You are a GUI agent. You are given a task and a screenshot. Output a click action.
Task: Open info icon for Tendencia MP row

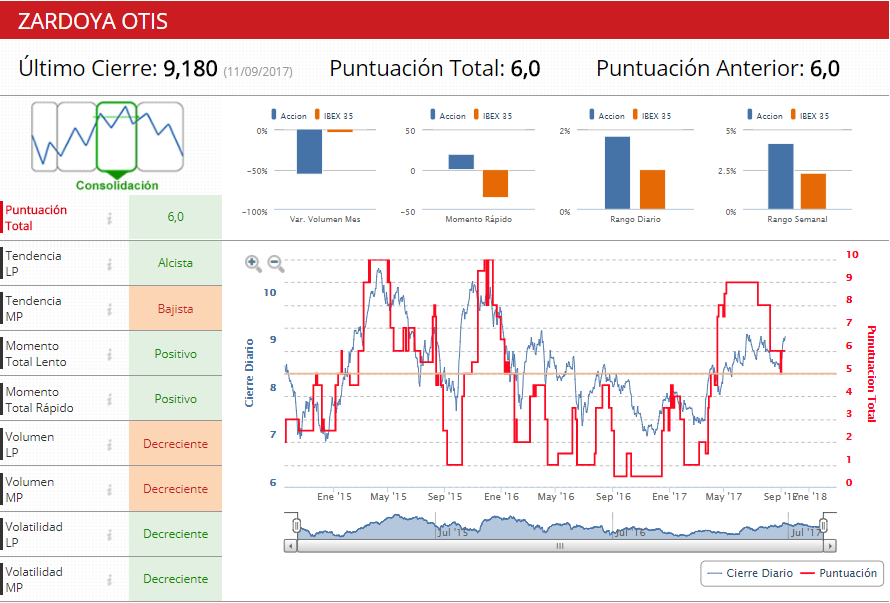(110, 309)
